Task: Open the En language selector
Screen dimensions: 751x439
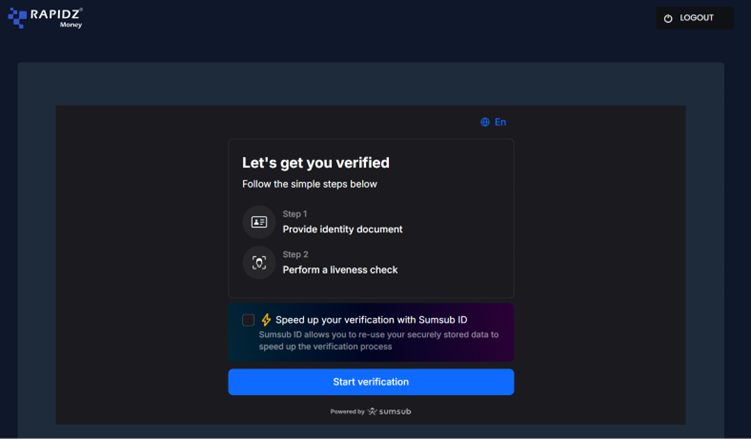Action: 493,122
